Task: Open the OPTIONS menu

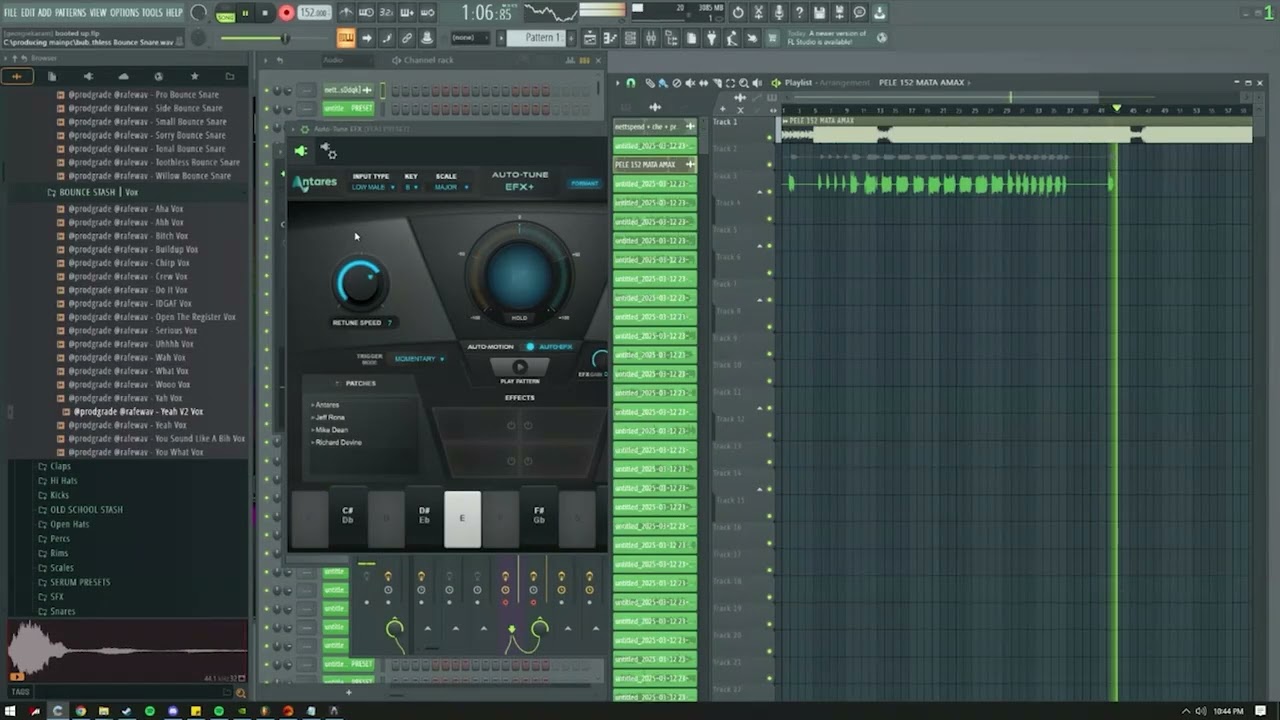Action: coord(124,12)
